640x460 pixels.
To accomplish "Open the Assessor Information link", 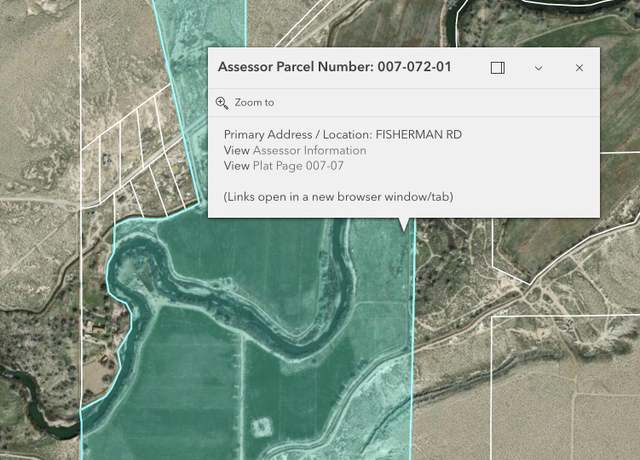I will pyautogui.click(x=309, y=150).
